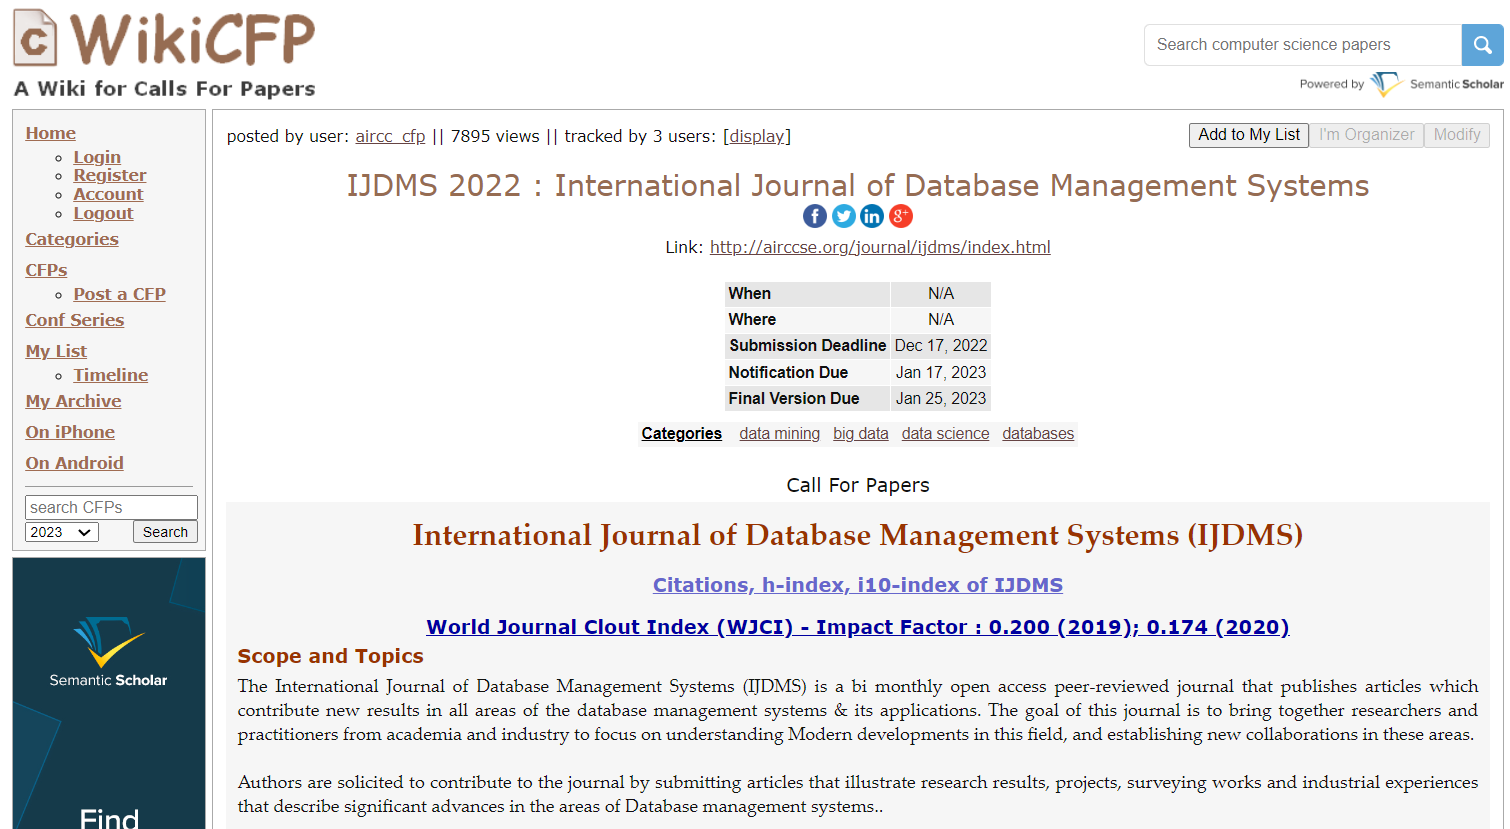Click the I'm Organizer button
The image size is (1510, 829).
click(1366, 135)
